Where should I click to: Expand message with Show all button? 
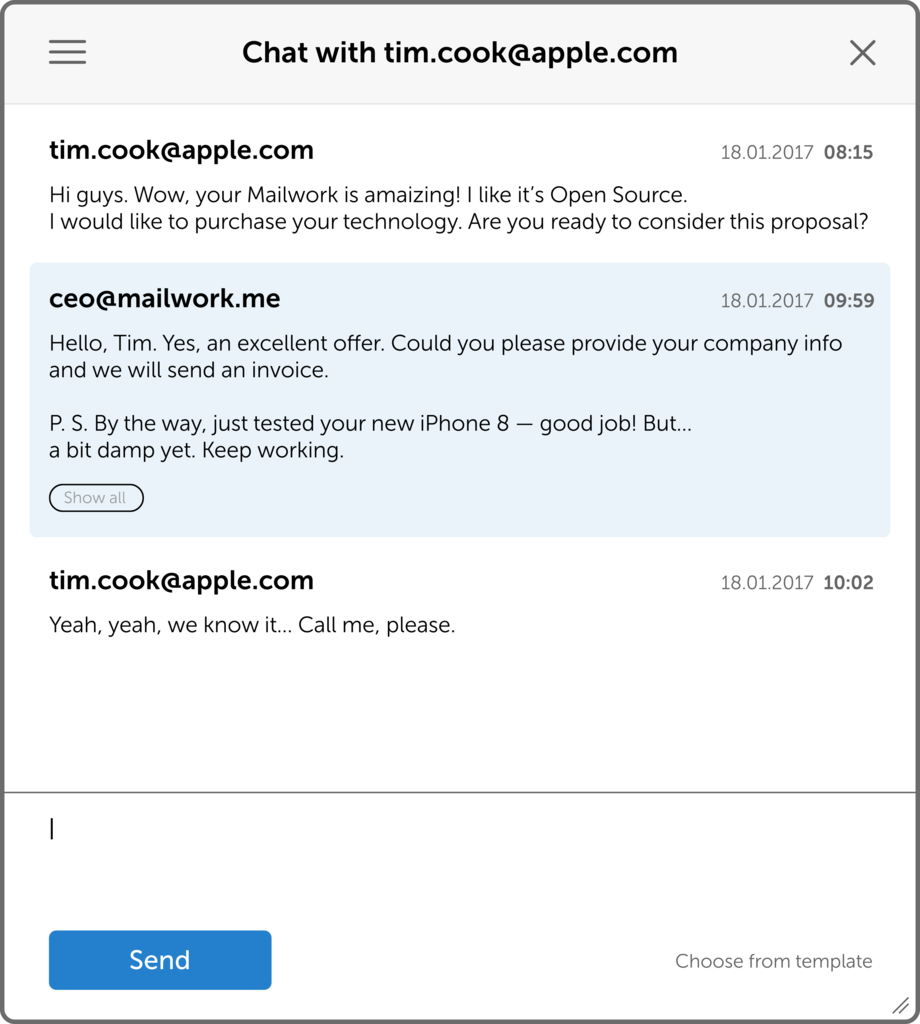coord(96,498)
